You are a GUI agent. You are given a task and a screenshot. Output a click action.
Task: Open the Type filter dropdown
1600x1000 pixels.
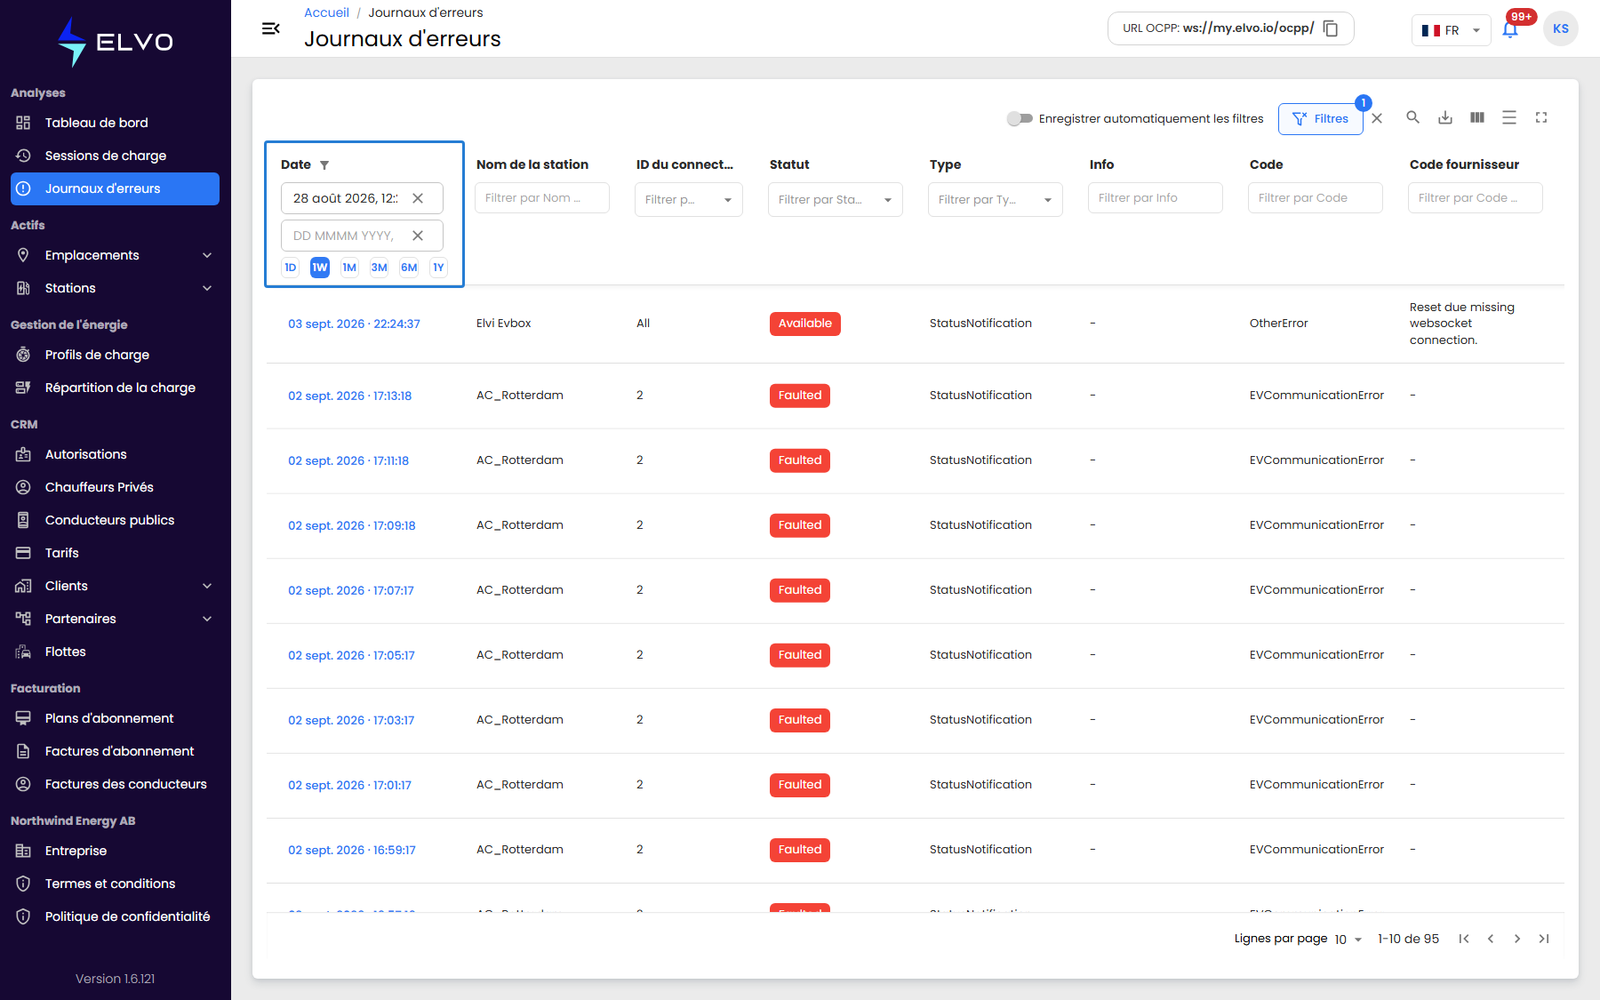[995, 199]
